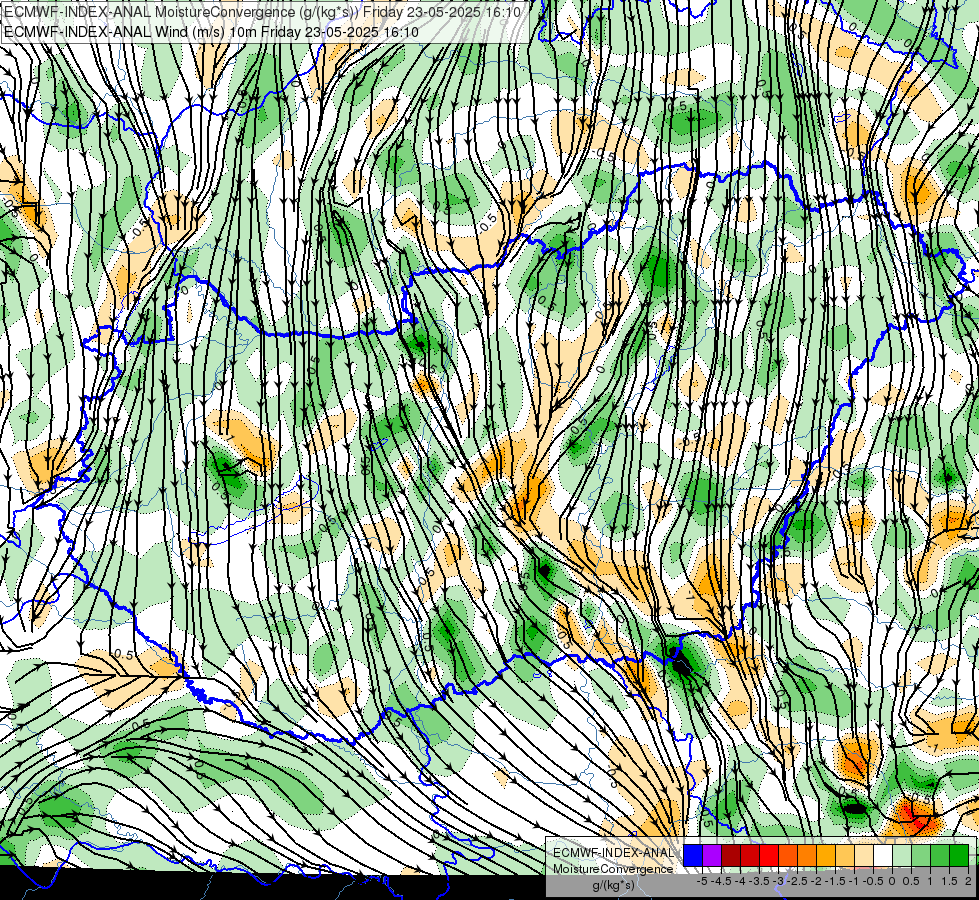Select the red swatch between -3.5 and -3

coord(750,855)
